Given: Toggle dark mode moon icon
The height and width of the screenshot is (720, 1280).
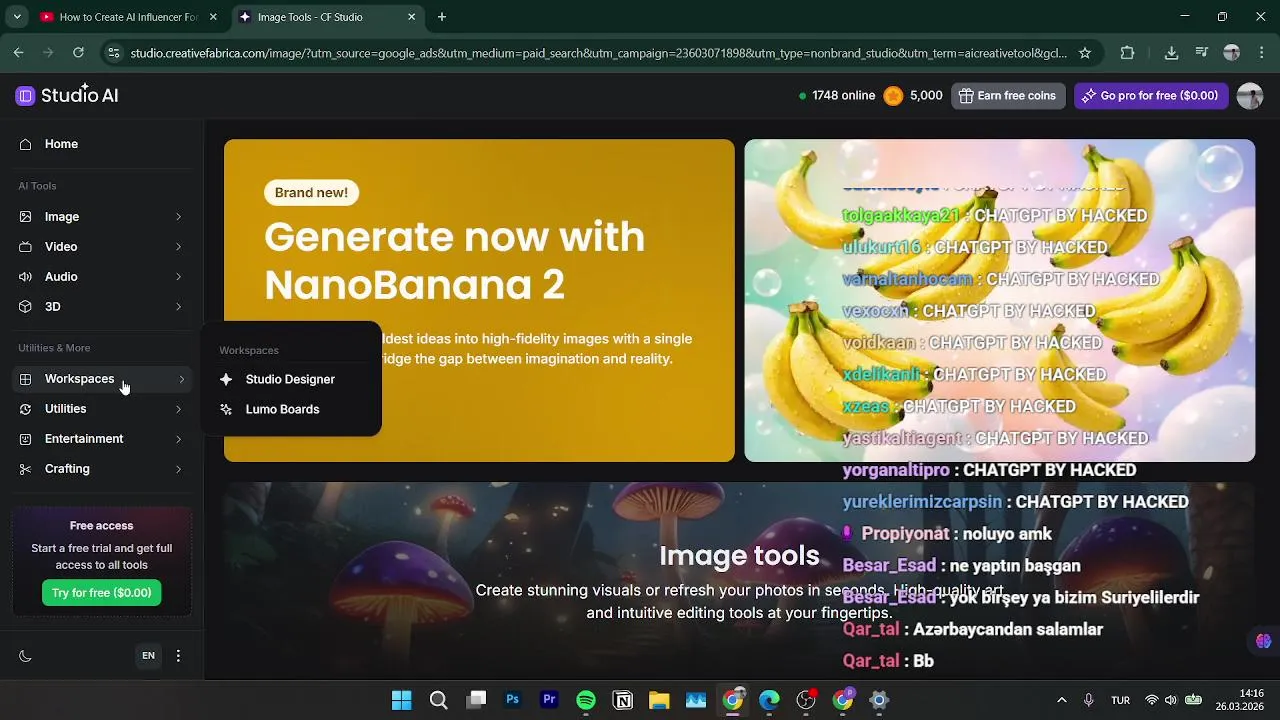Looking at the screenshot, I should (x=25, y=656).
